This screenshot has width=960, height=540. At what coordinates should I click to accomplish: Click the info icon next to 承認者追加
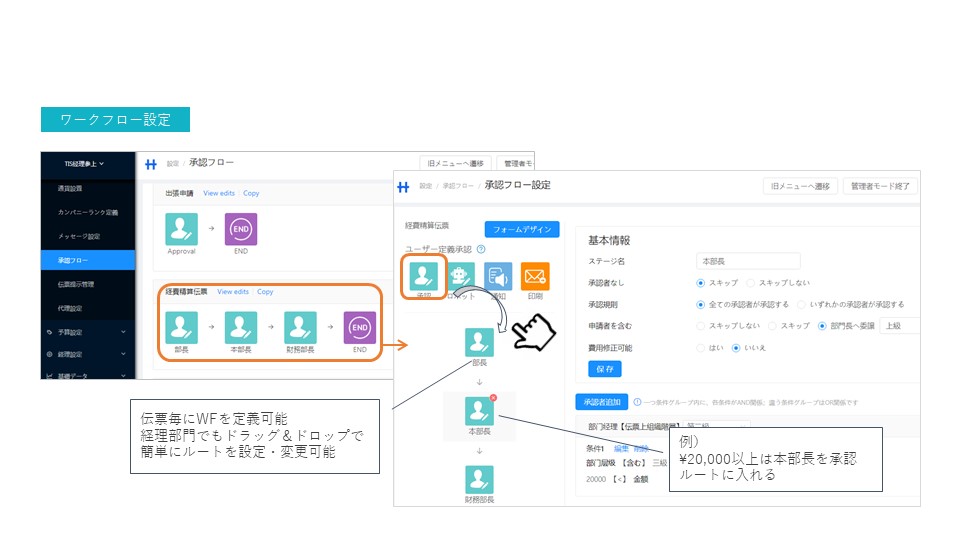[x=637, y=402]
